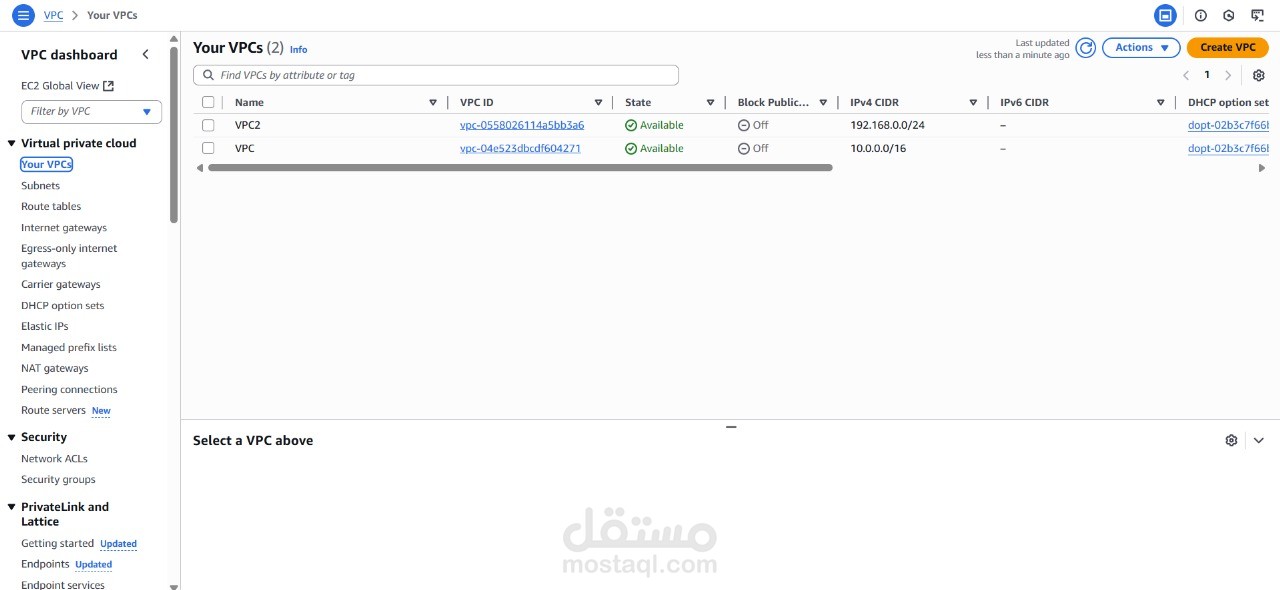The height and width of the screenshot is (590, 1280).
Task: Open Peering connections in sidebar
Action: 69,389
